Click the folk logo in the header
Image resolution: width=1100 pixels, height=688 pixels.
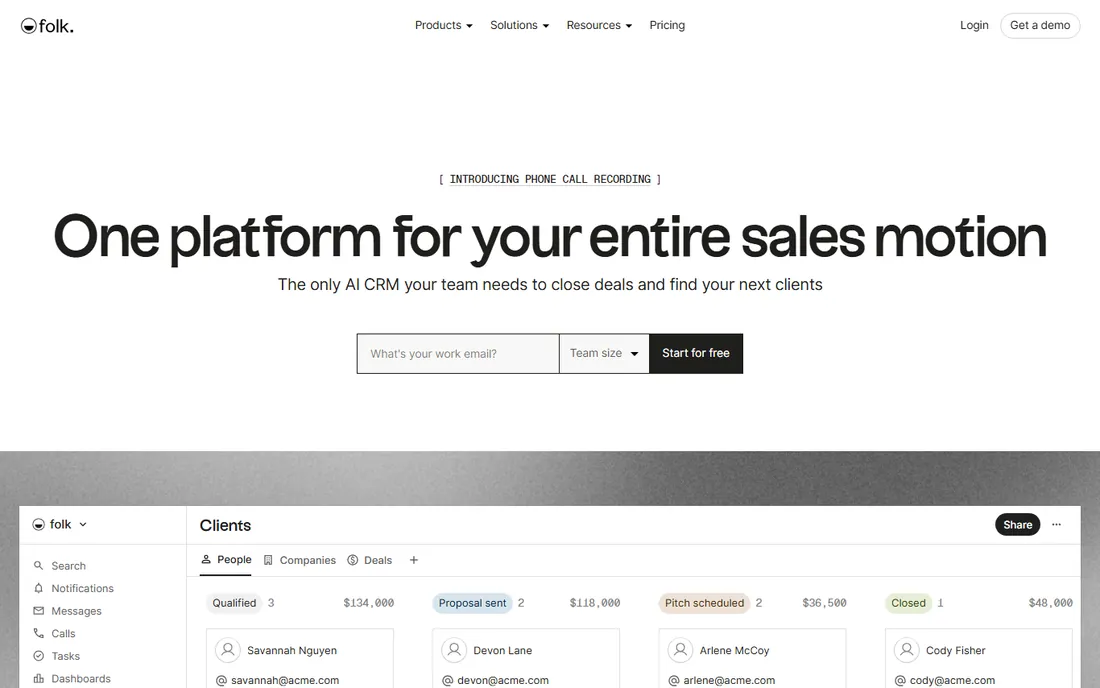(47, 26)
